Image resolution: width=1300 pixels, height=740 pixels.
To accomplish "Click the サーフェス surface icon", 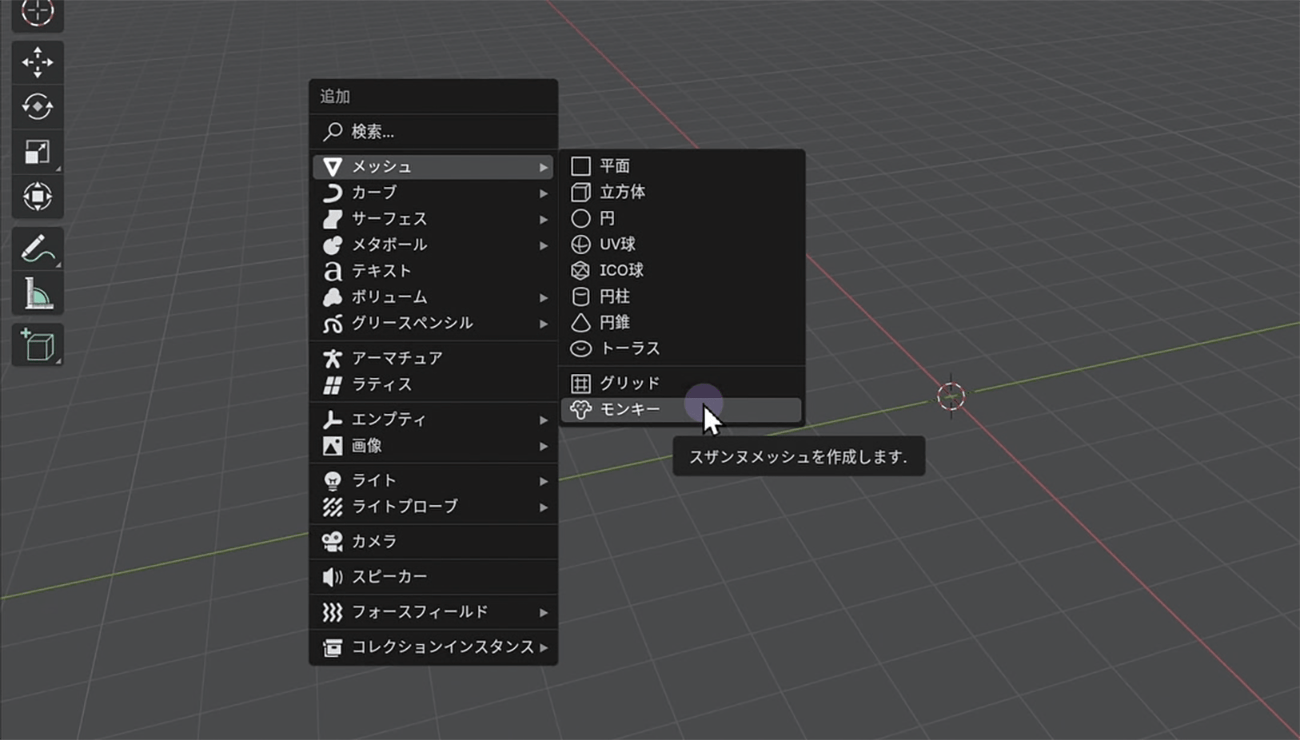I will [333, 219].
